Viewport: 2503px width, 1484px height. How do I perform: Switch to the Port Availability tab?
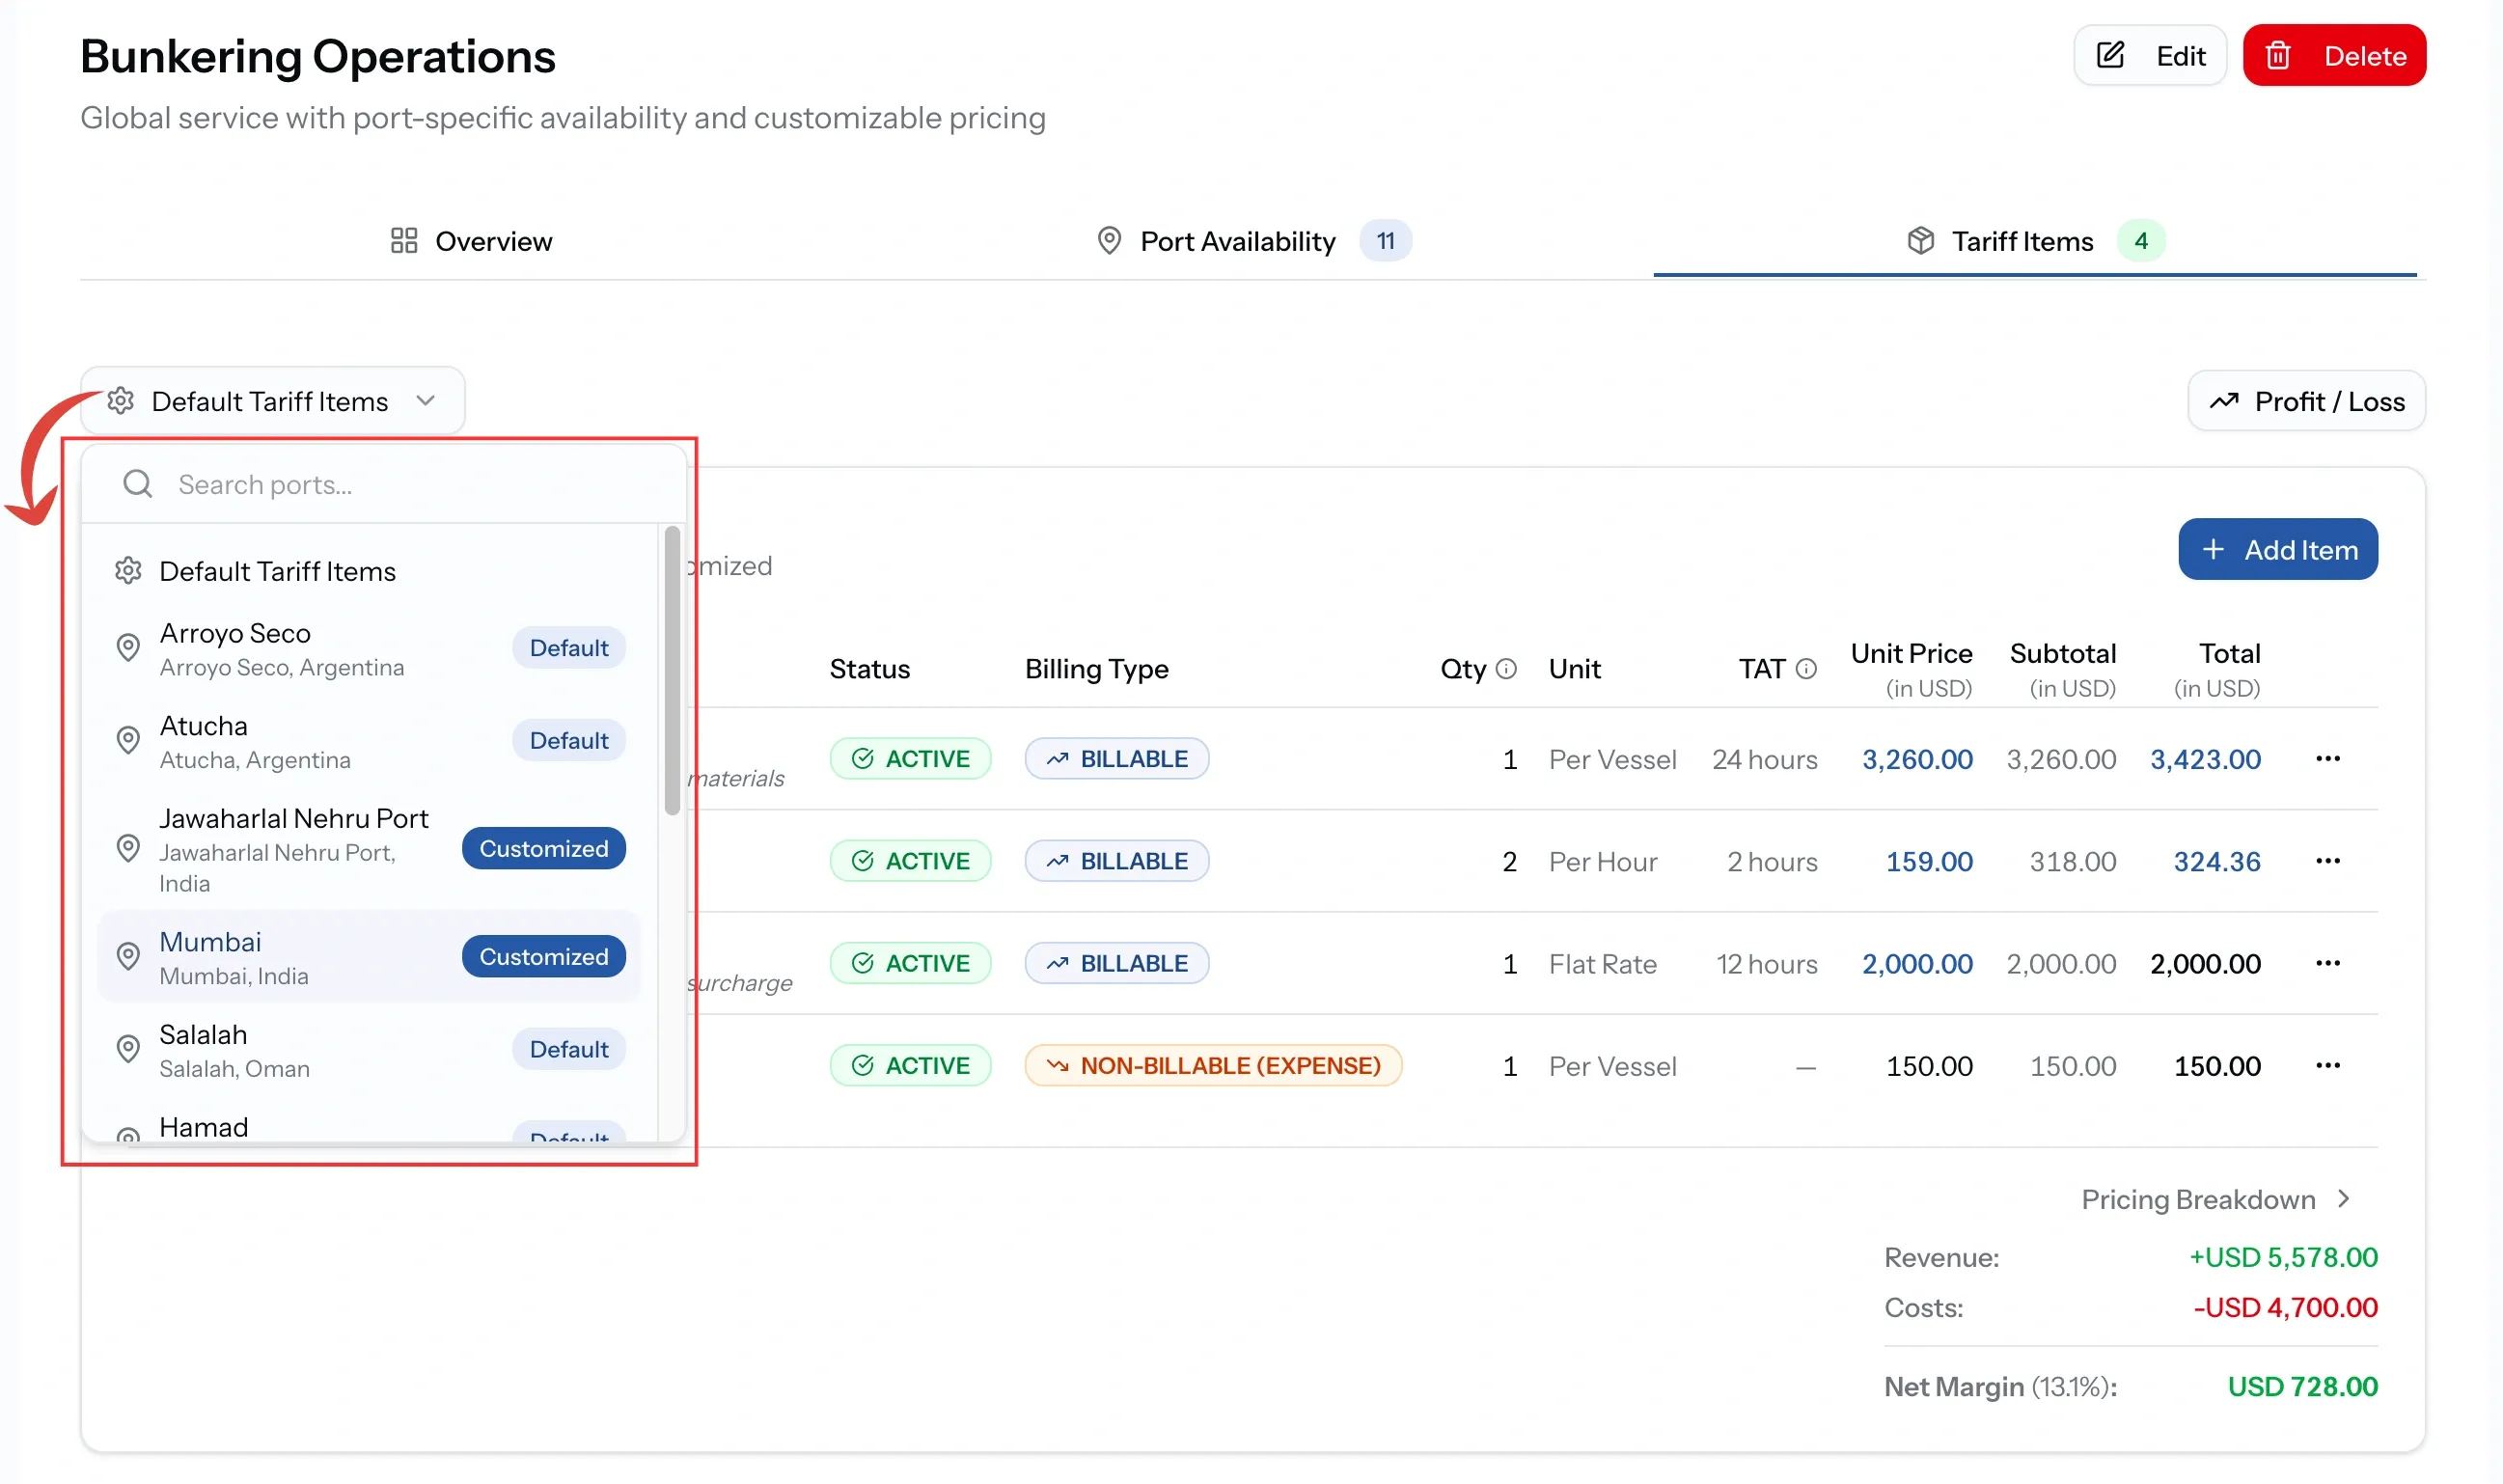(1254, 241)
